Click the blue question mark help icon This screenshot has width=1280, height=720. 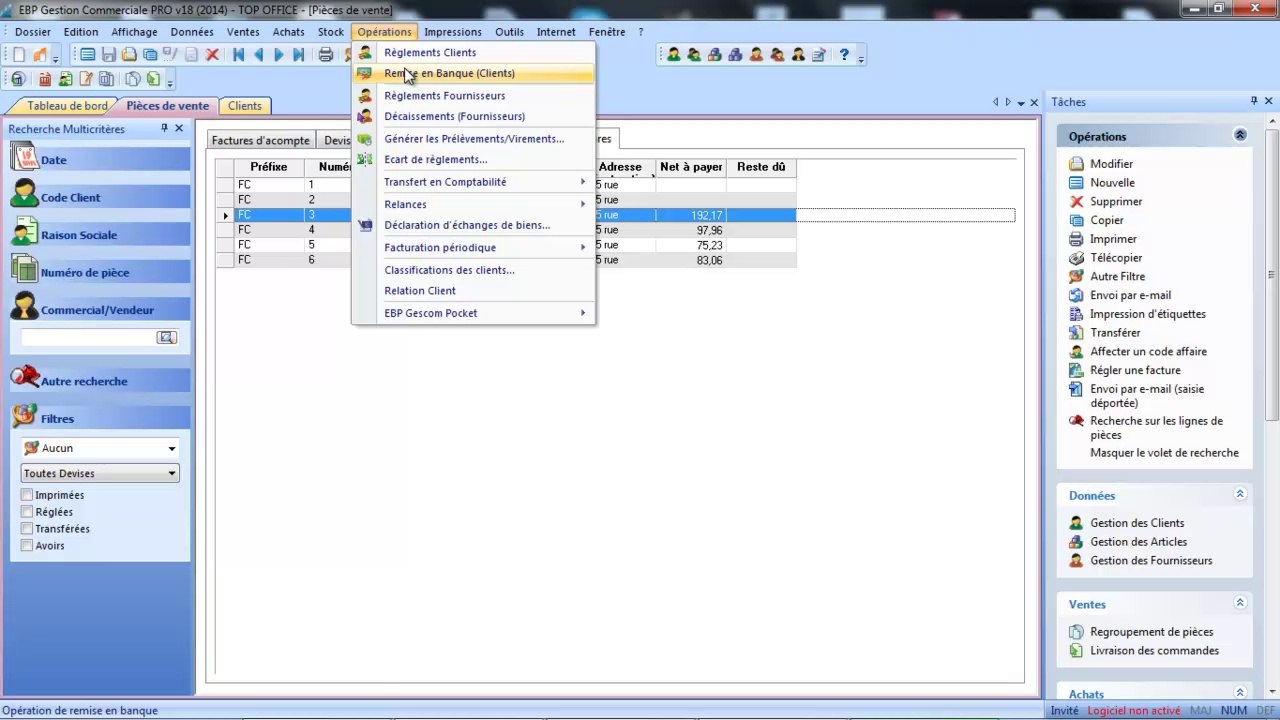(844, 55)
